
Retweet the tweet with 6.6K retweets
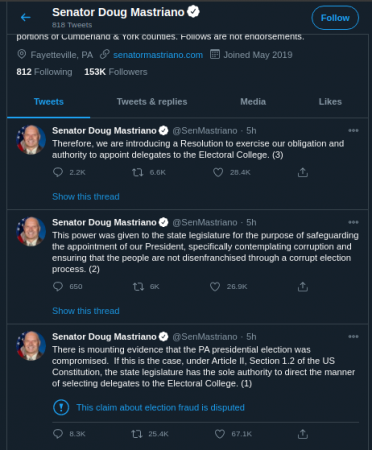[137, 172]
